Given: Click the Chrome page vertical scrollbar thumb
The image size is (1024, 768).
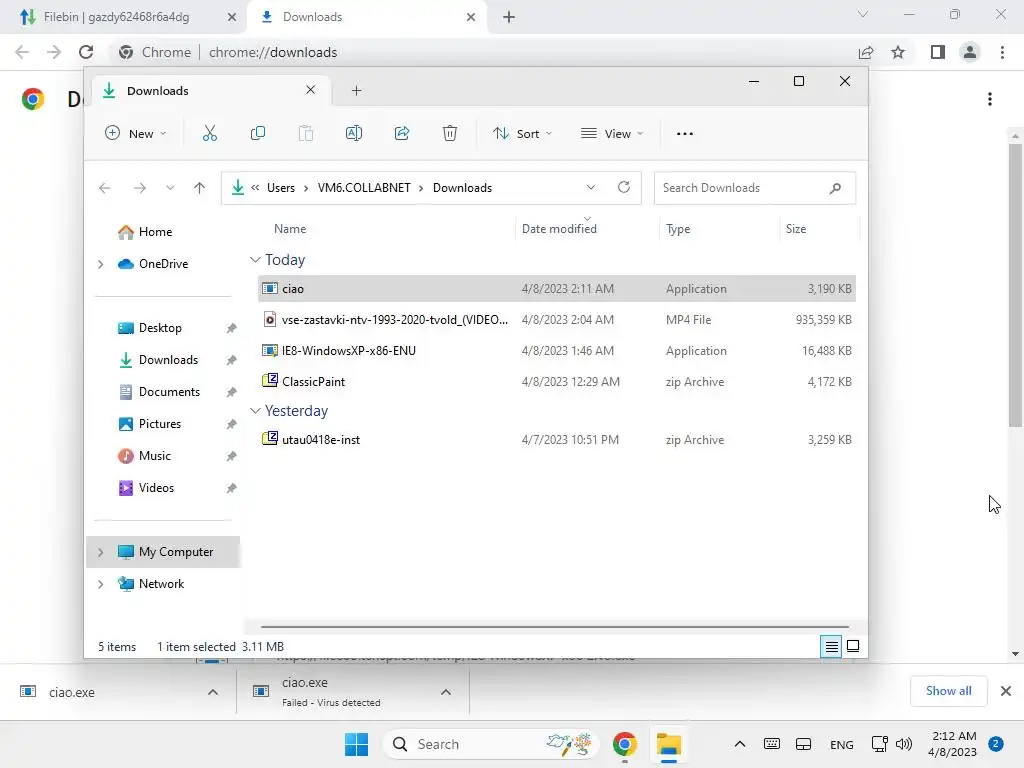Looking at the screenshot, I should tap(1015, 285).
